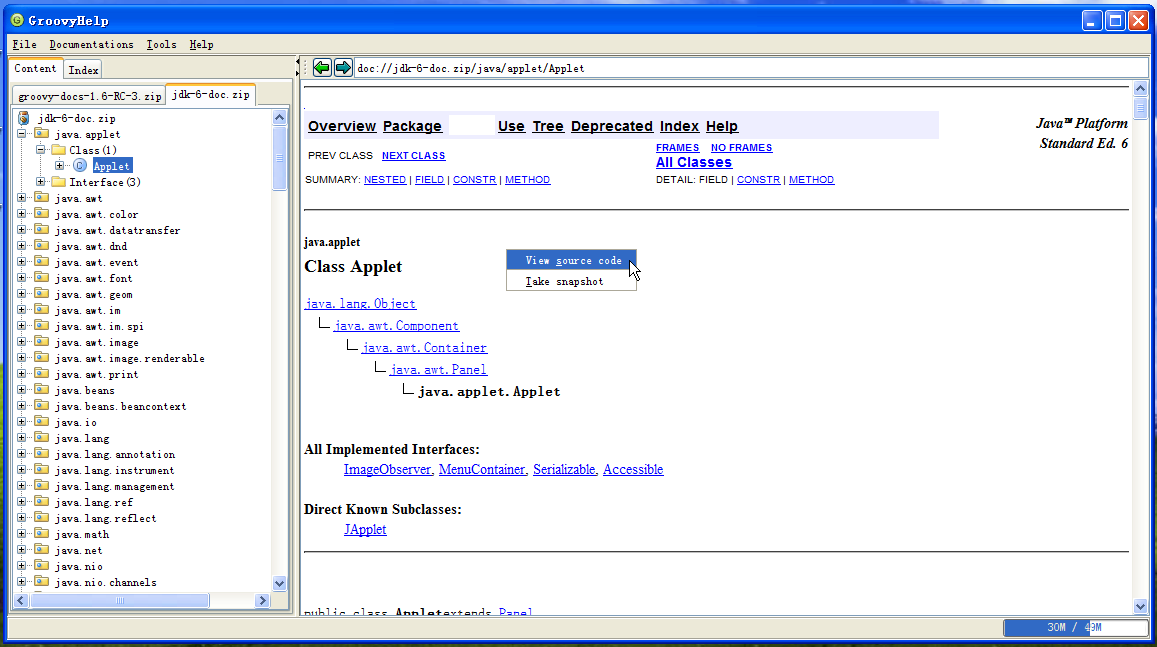The image size is (1157, 647).
Task: Expand the java.net package node
Action: (x=21, y=550)
